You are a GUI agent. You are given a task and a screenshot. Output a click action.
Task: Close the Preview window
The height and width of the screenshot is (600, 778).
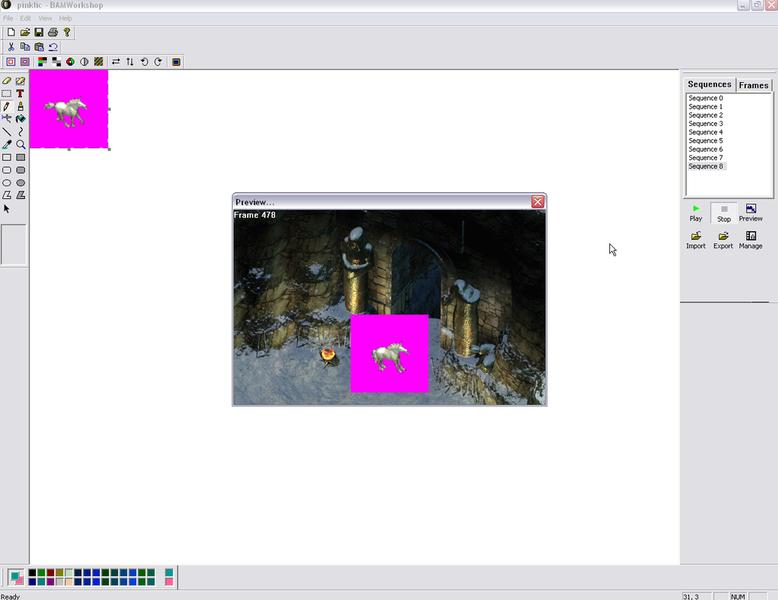[537, 201]
